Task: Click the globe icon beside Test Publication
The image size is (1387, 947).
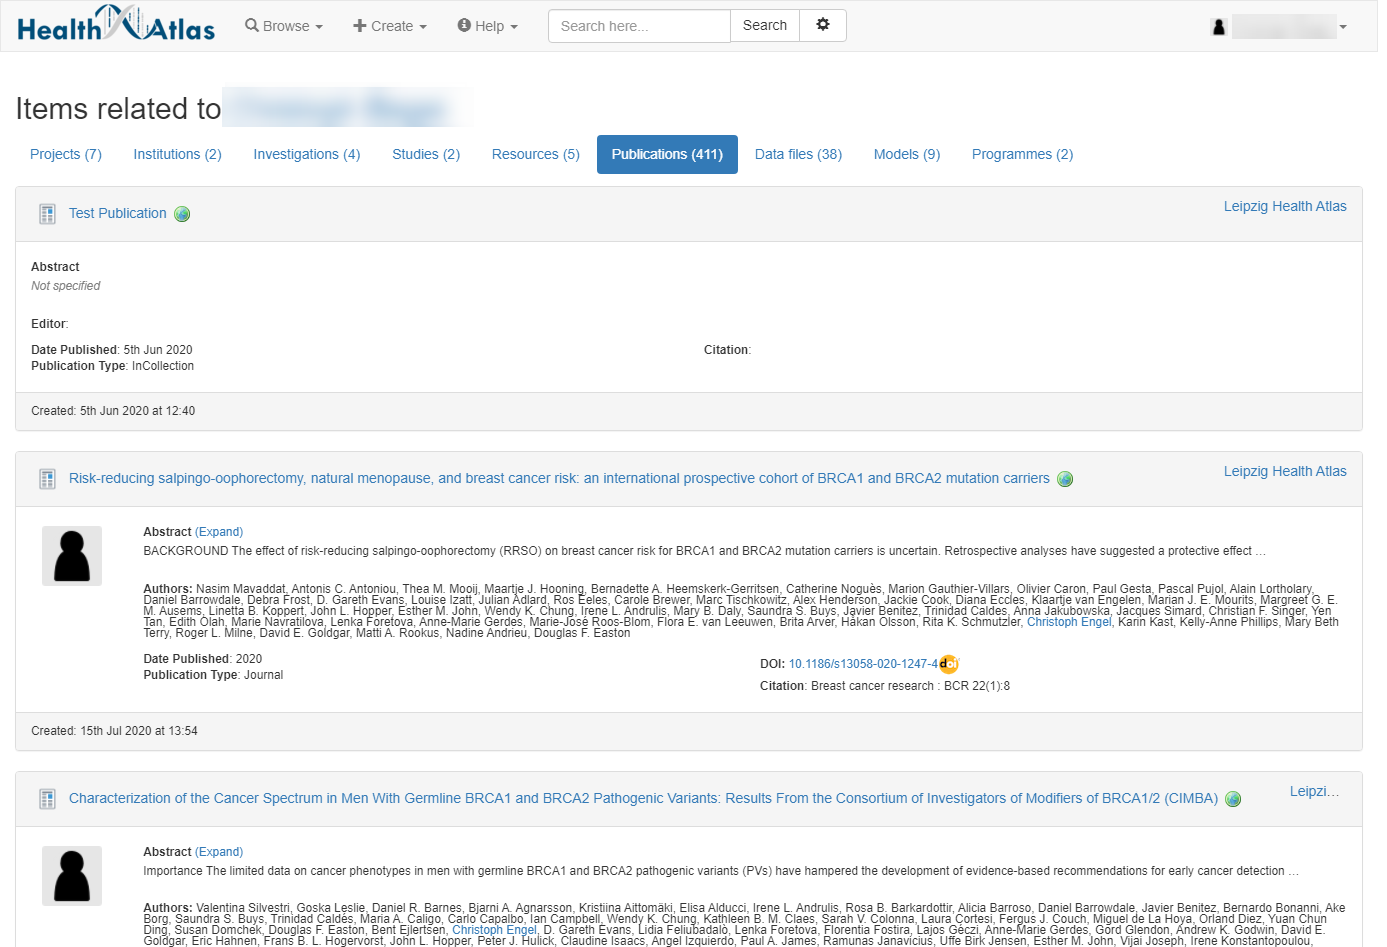Action: click(x=182, y=214)
